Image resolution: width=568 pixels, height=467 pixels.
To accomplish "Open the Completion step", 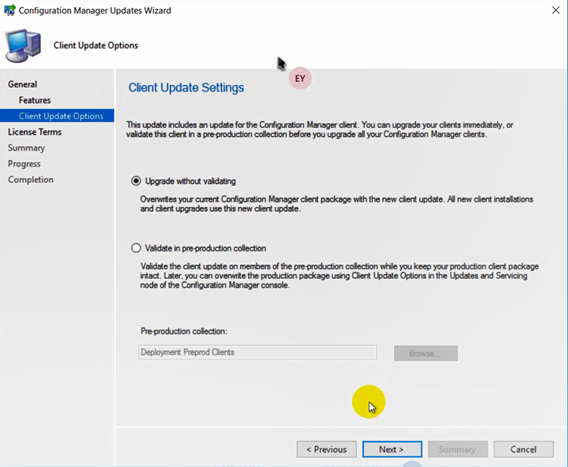I will pyautogui.click(x=31, y=180).
